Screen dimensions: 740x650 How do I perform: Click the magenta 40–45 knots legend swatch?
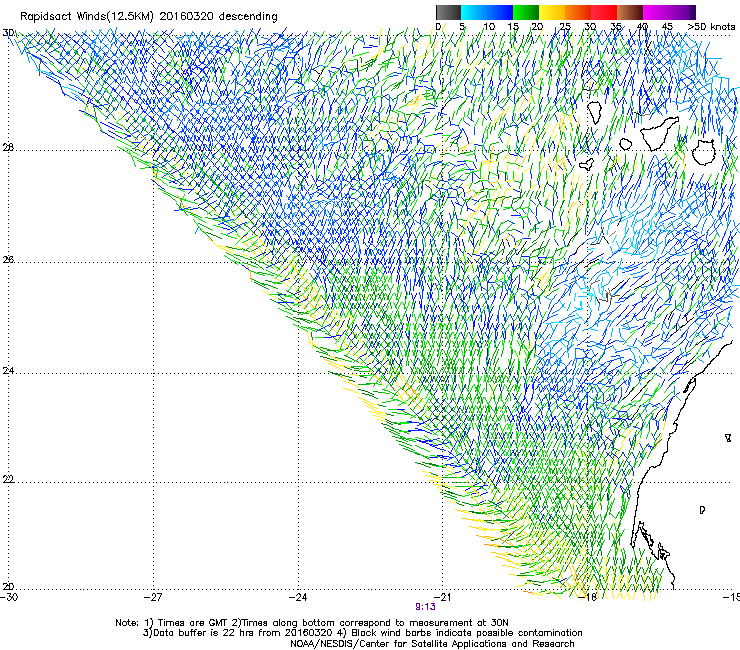(656, 12)
